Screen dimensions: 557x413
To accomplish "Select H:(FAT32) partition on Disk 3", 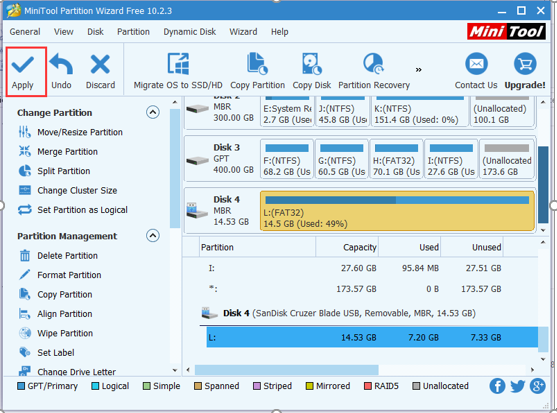I will [396, 159].
